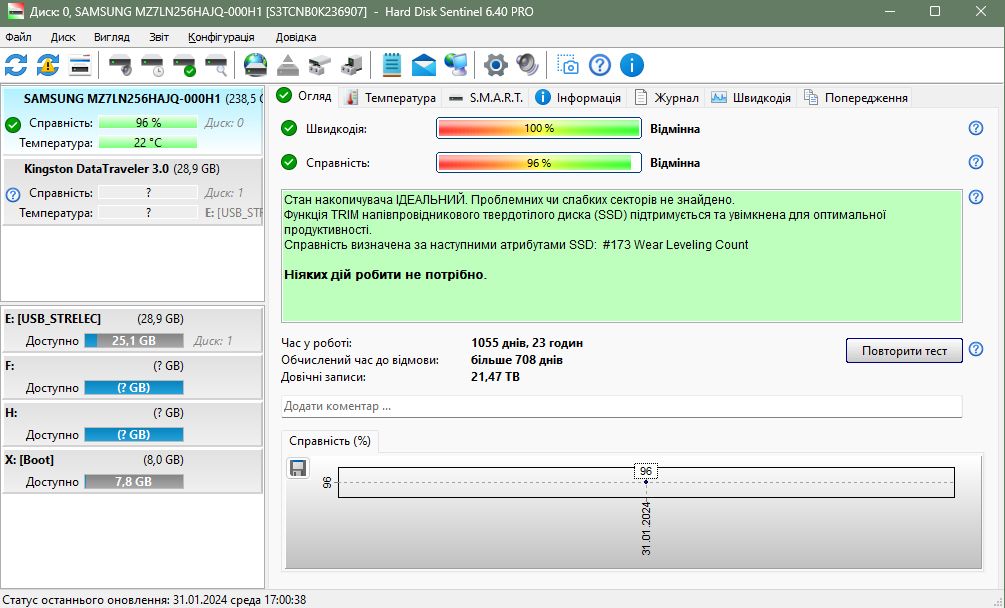Image resolution: width=1005 pixels, height=608 pixels.
Task: Click the Додати коментар input field
Action: [x=621, y=406]
